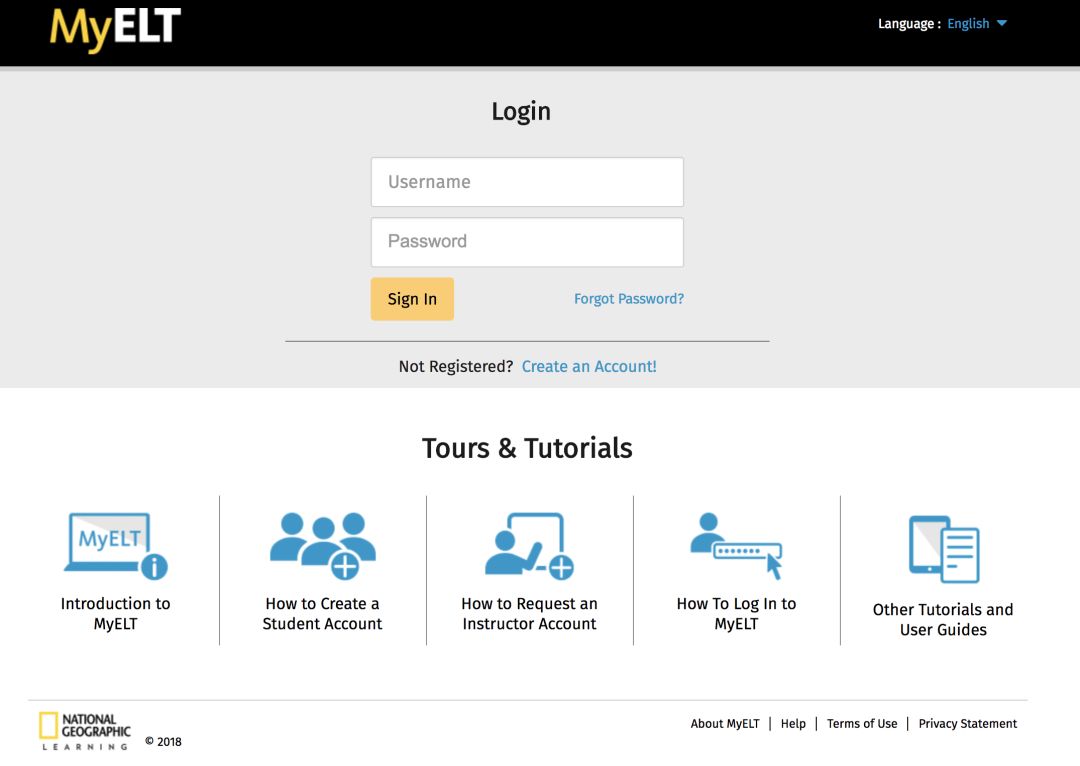
Task: Click the language dropdown arrow
Action: click(1001, 23)
